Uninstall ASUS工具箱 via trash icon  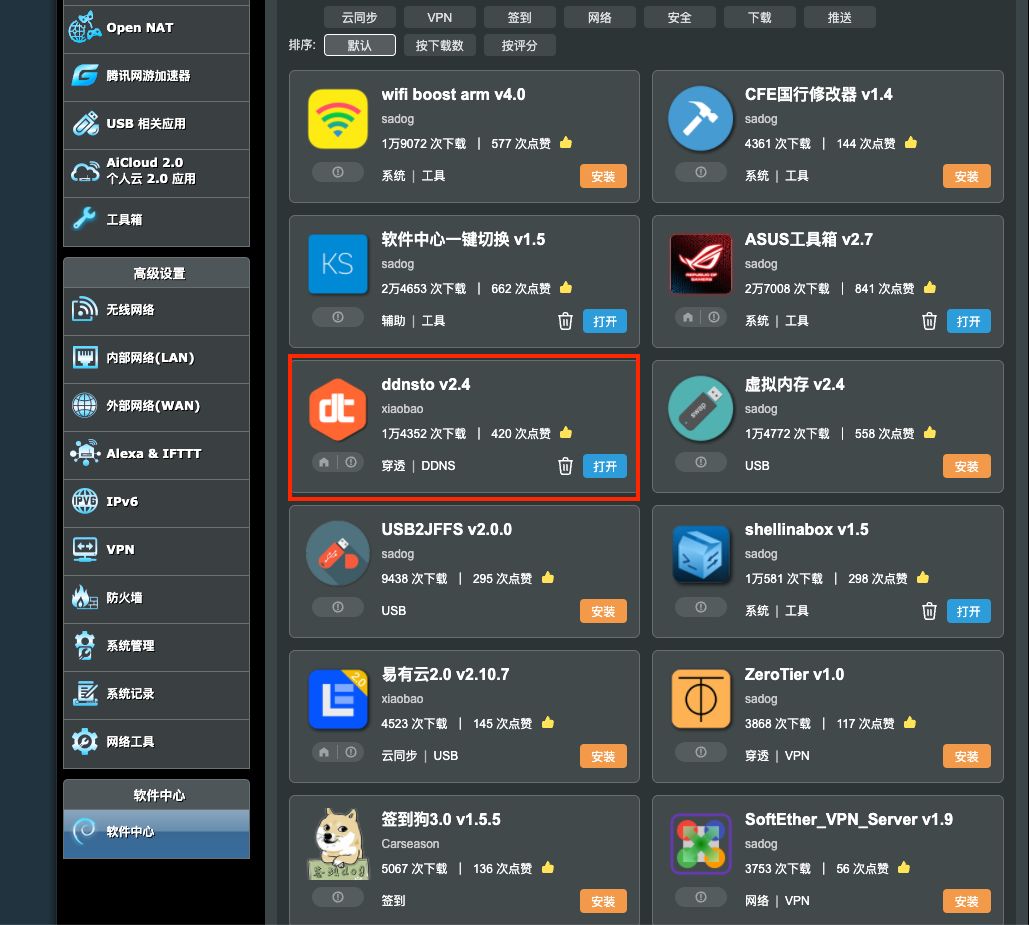pyautogui.click(x=929, y=321)
